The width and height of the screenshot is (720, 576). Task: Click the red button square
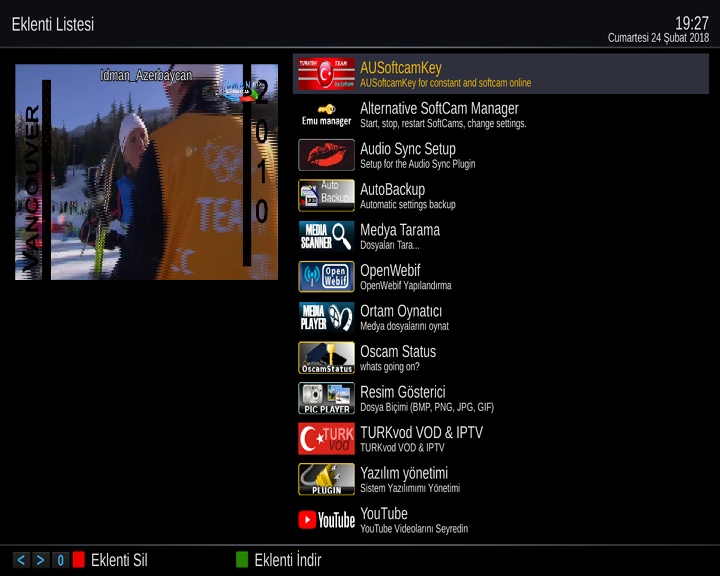(x=79, y=559)
